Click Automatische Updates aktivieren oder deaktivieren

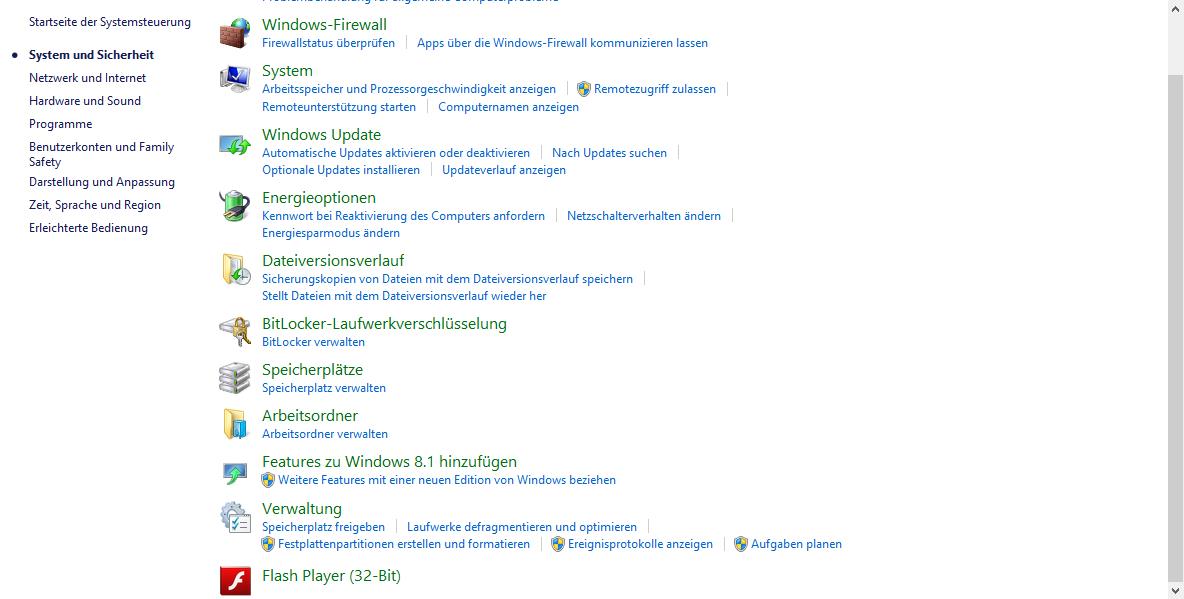(x=396, y=153)
